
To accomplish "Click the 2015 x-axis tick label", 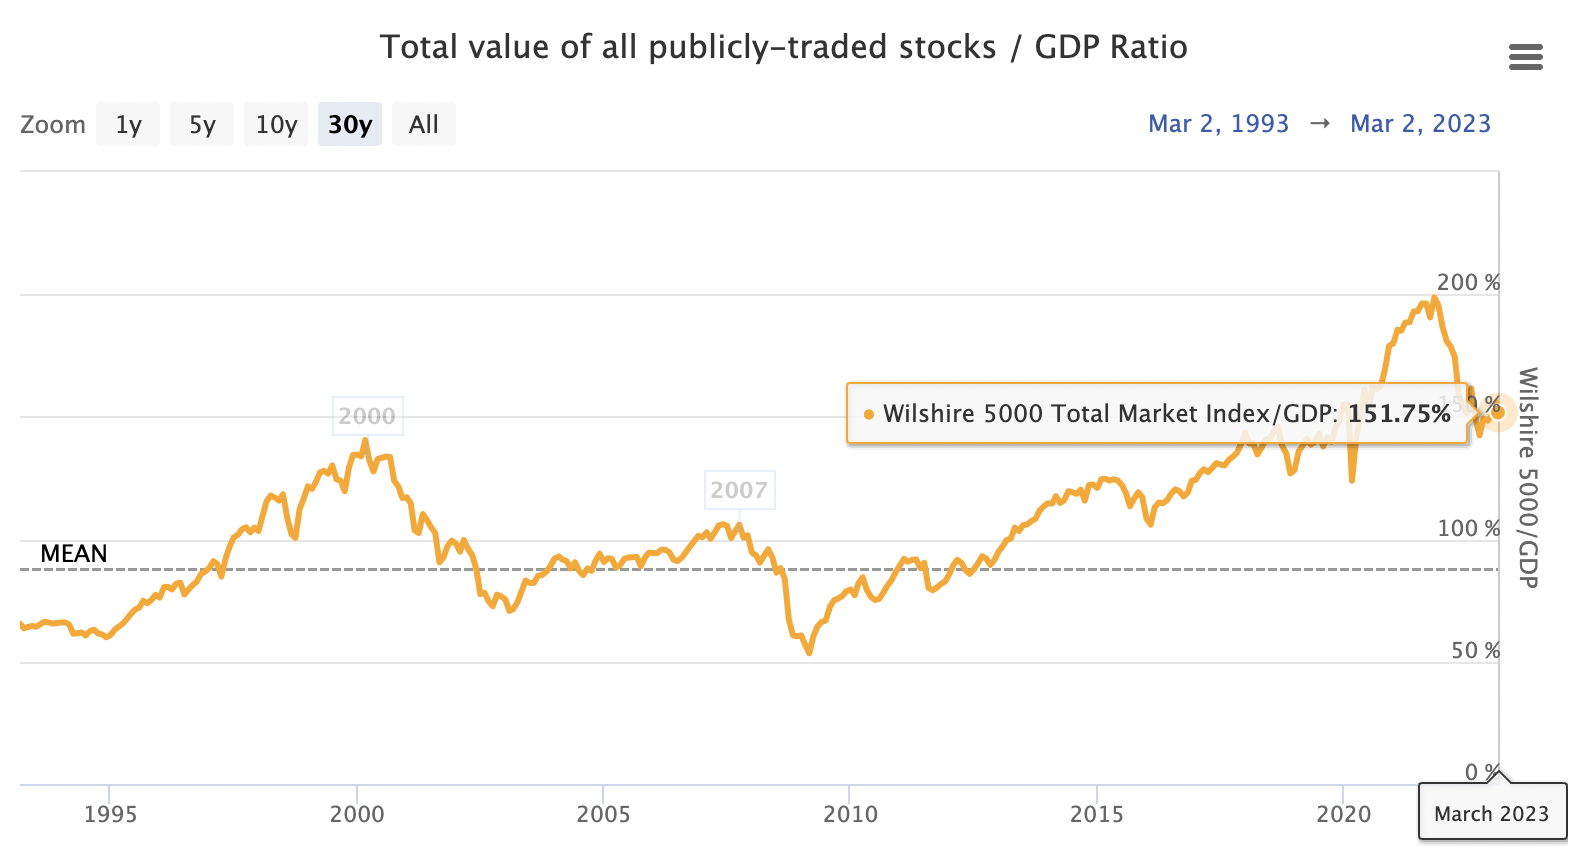I will pos(1096,814).
